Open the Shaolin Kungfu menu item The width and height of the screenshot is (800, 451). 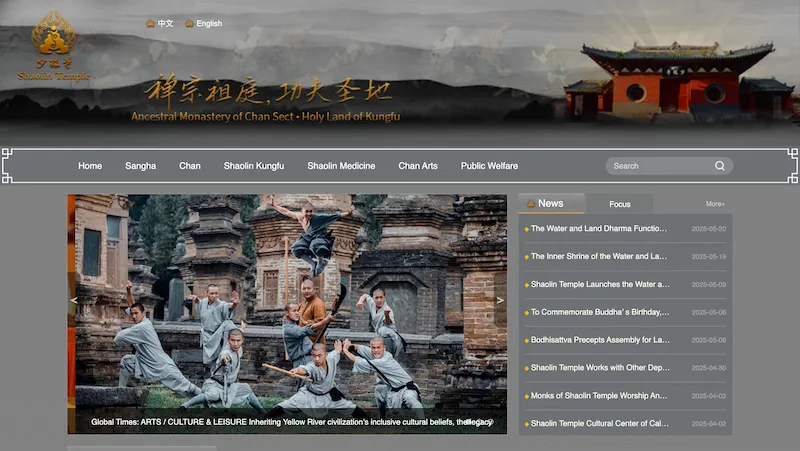tap(254, 166)
